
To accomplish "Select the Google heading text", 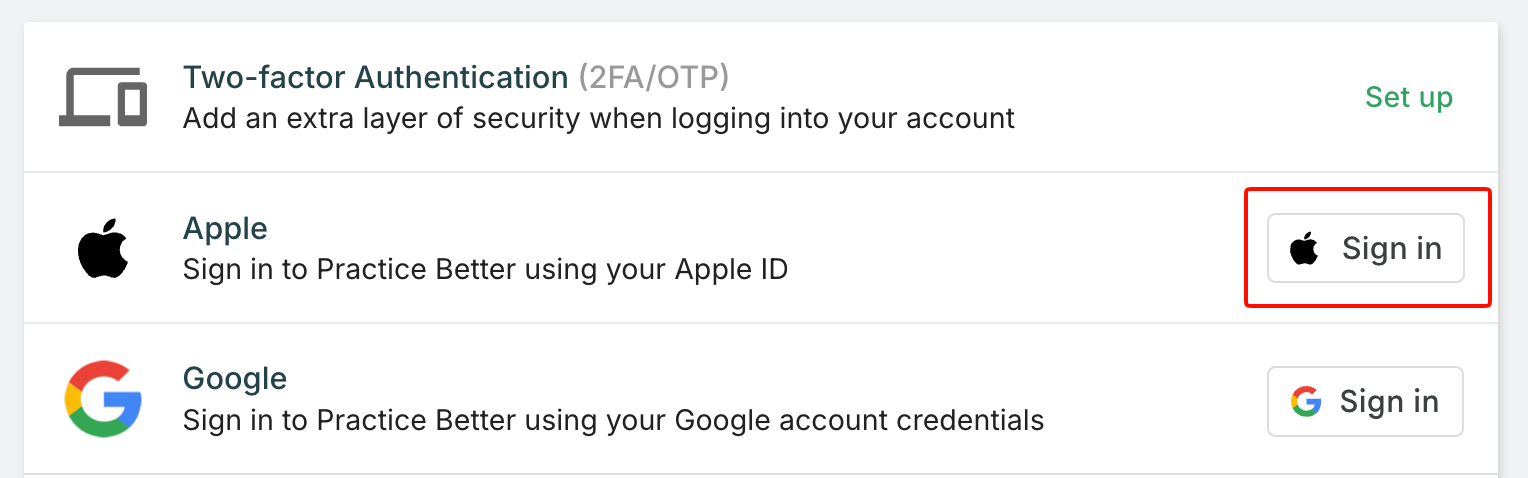I will 235,379.
